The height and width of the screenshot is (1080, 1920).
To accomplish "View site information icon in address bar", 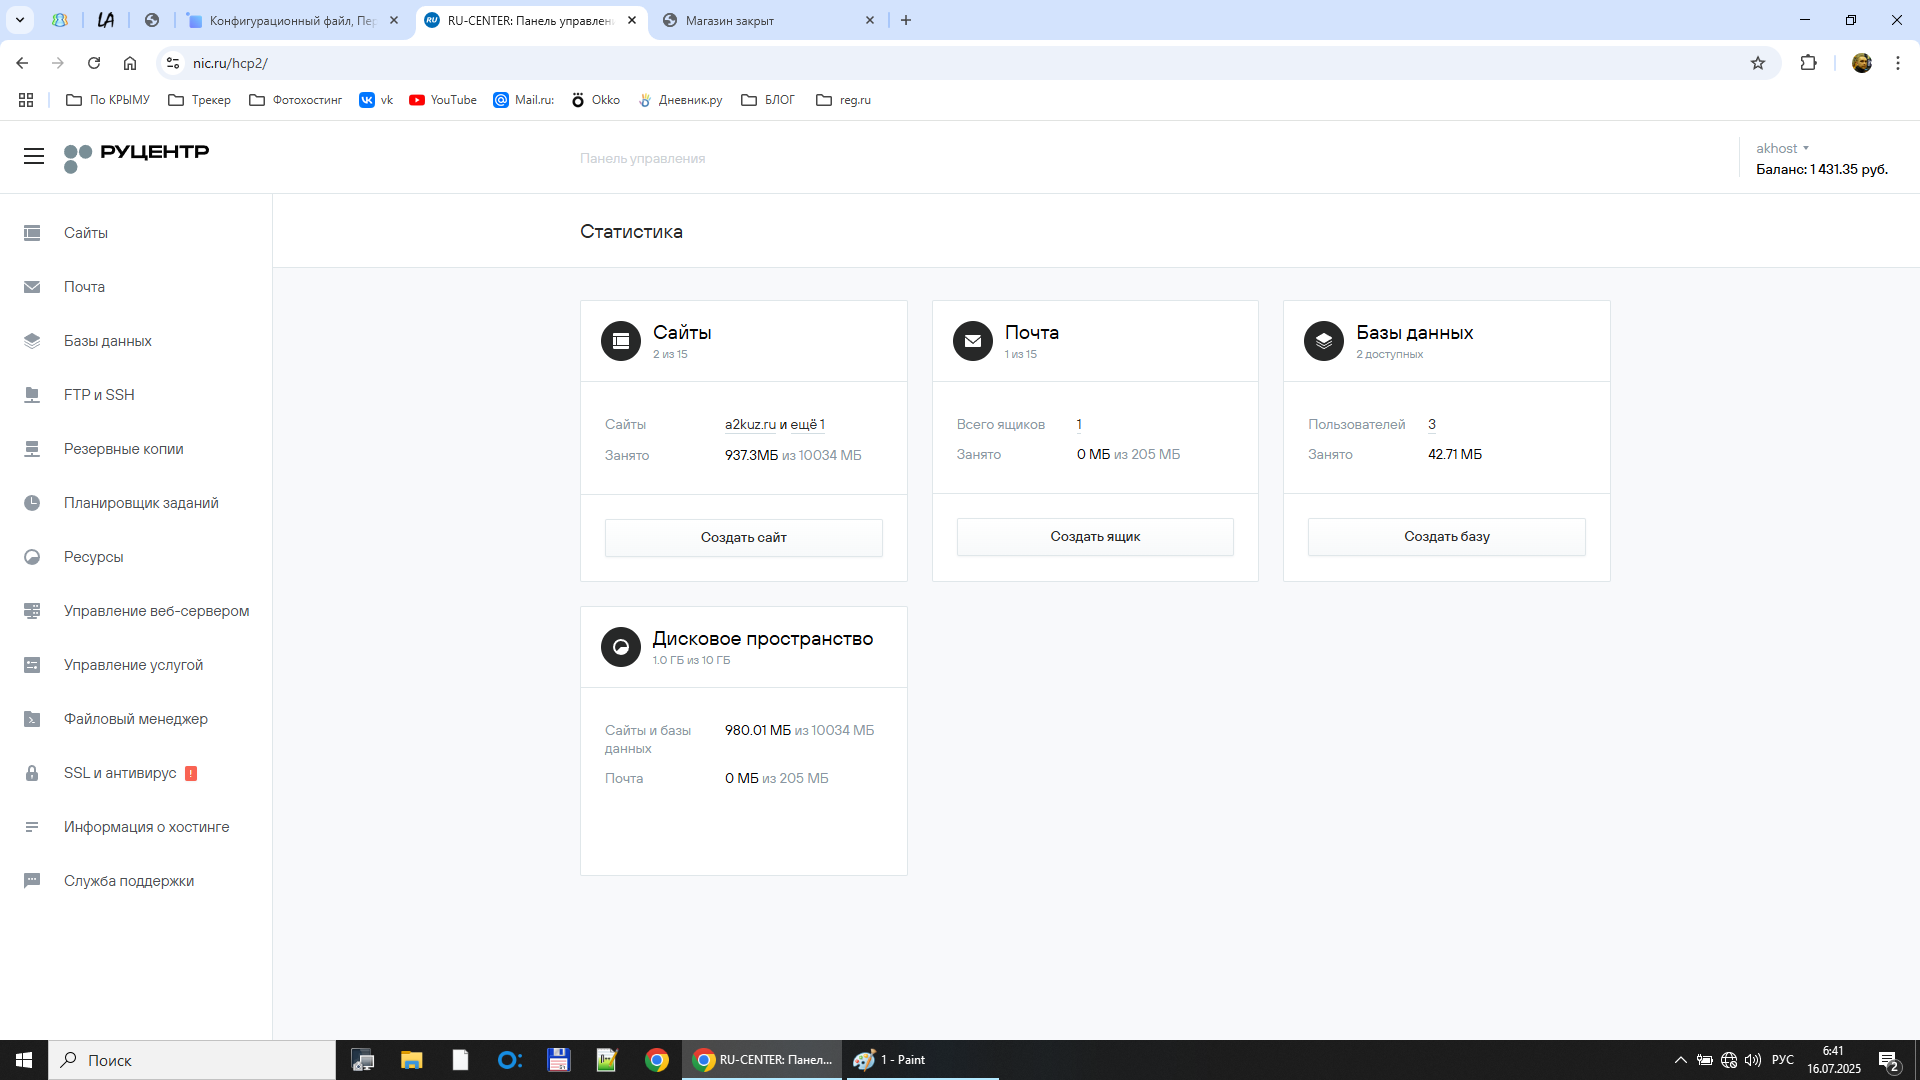I will coord(173,63).
